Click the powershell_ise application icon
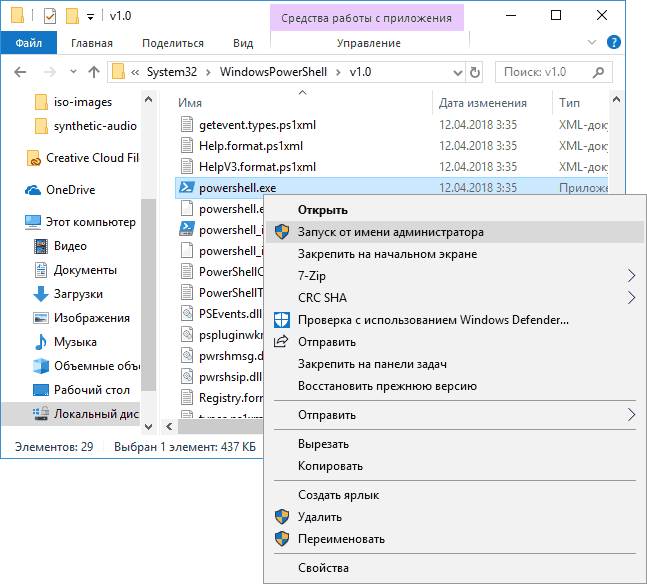This screenshot has height=584, width=647. tap(187, 229)
